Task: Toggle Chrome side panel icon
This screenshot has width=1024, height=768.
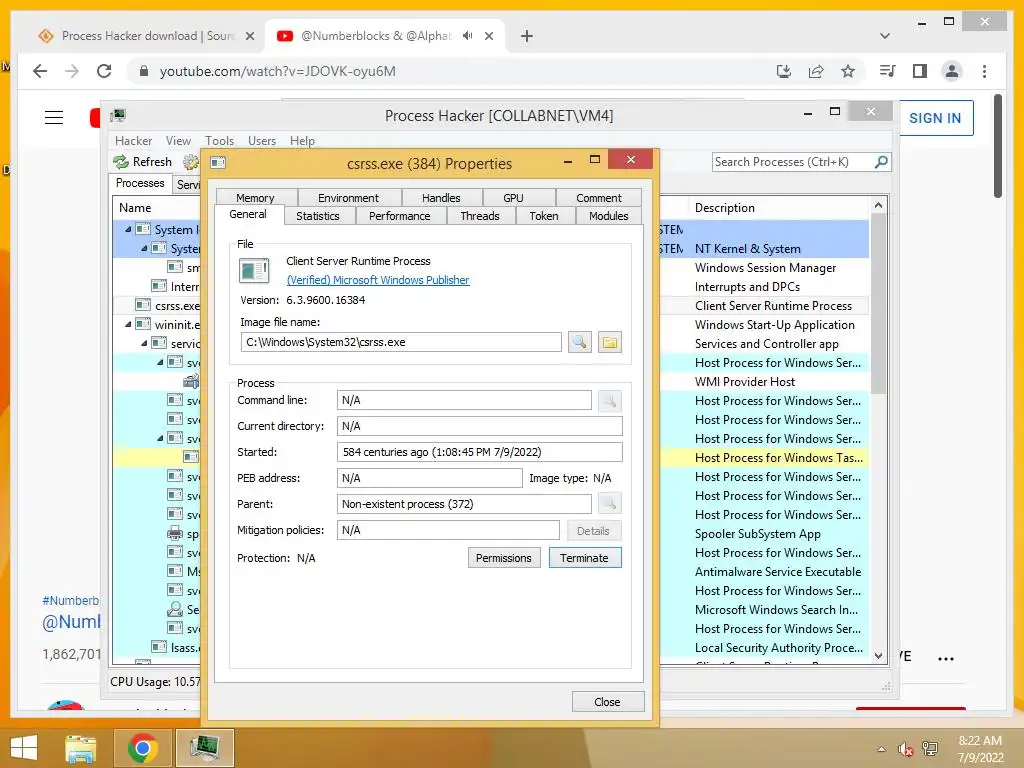Action: pos(920,71)
